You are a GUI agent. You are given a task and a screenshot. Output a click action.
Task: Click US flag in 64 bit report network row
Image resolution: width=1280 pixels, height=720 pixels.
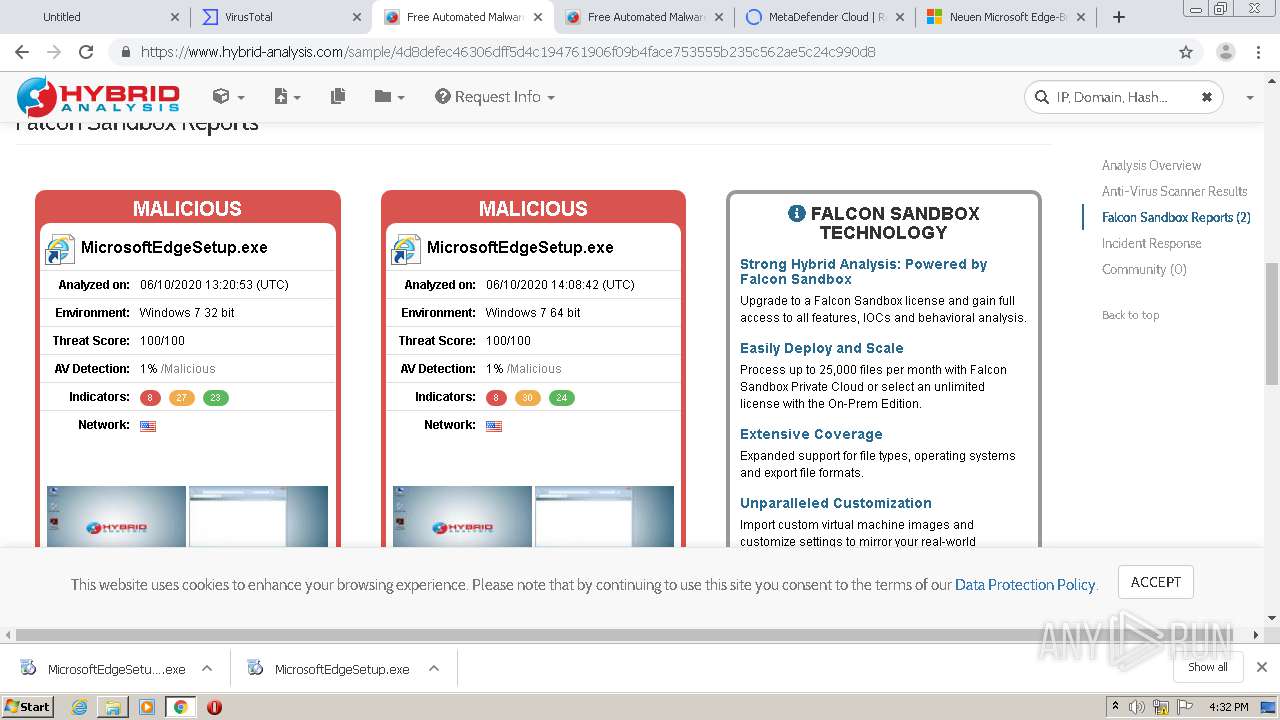(494, 426)
